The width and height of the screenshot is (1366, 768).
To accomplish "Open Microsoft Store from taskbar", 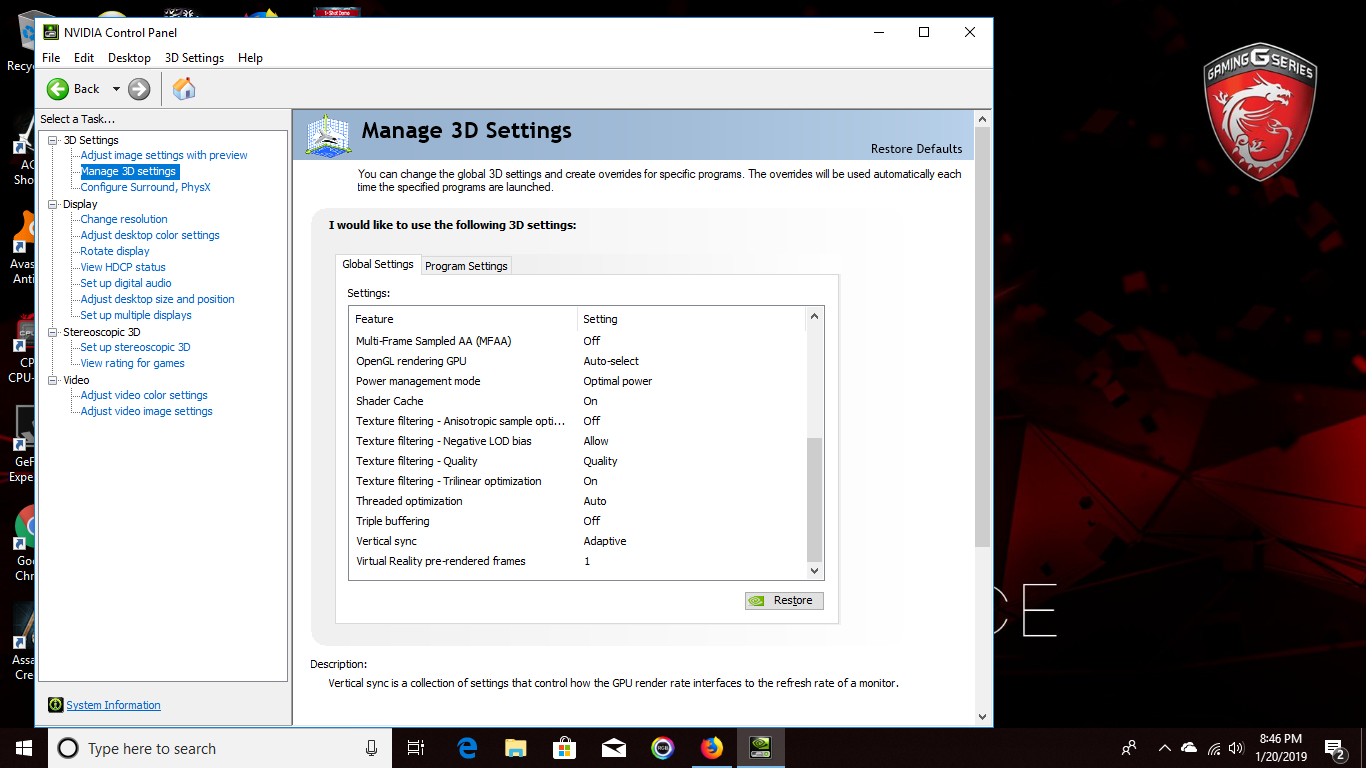I will pos(565,748).
